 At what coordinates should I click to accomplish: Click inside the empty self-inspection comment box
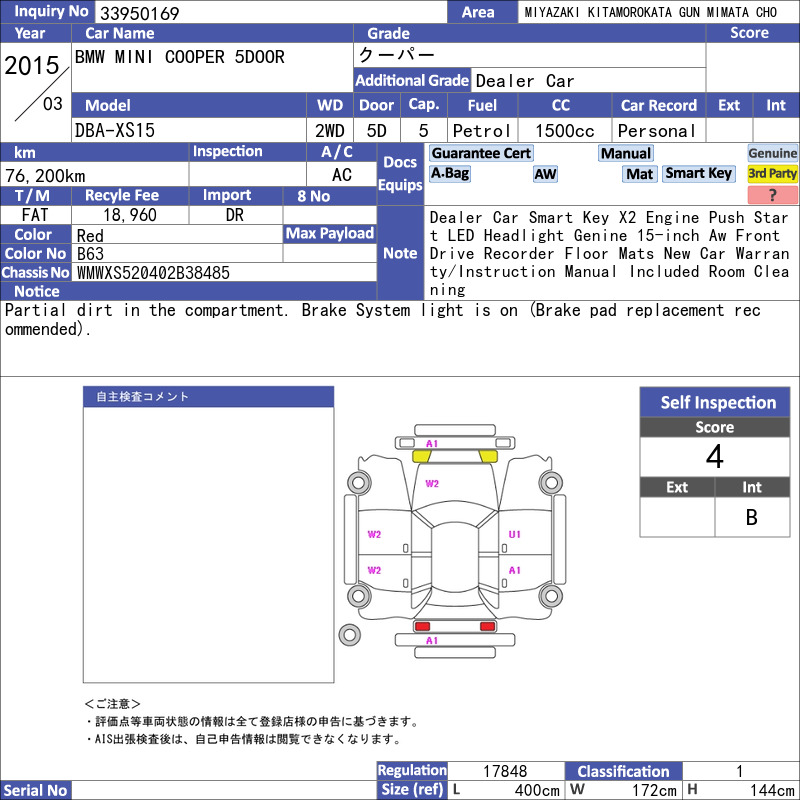(x=208, y=544)
